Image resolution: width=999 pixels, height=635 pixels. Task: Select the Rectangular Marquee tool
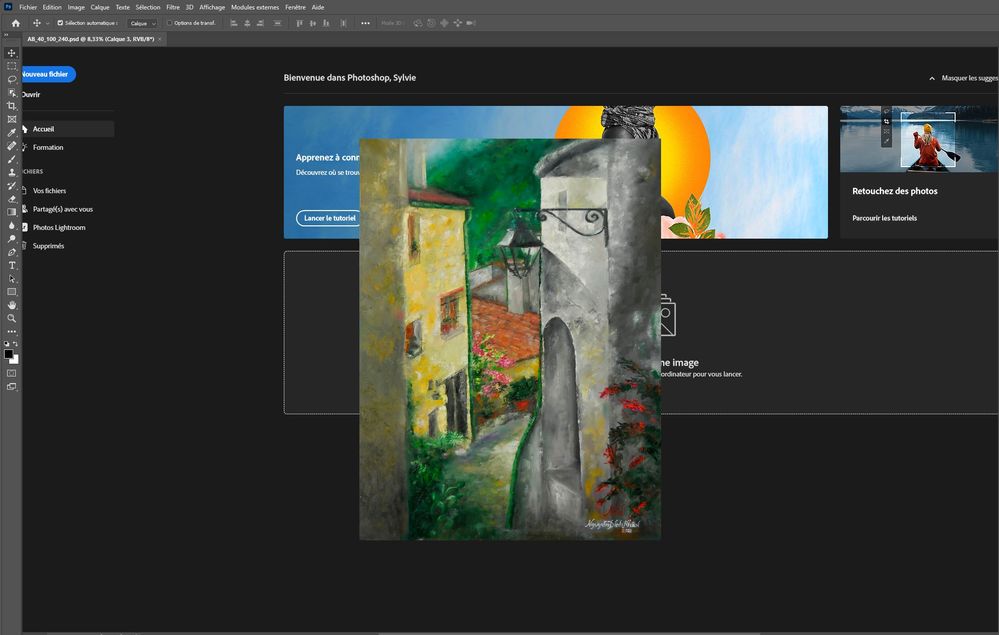click(11, 66)
